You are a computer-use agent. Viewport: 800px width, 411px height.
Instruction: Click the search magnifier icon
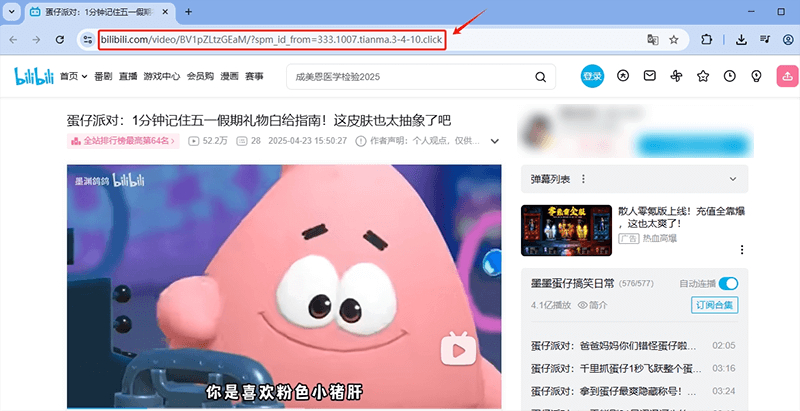point(540,77)
